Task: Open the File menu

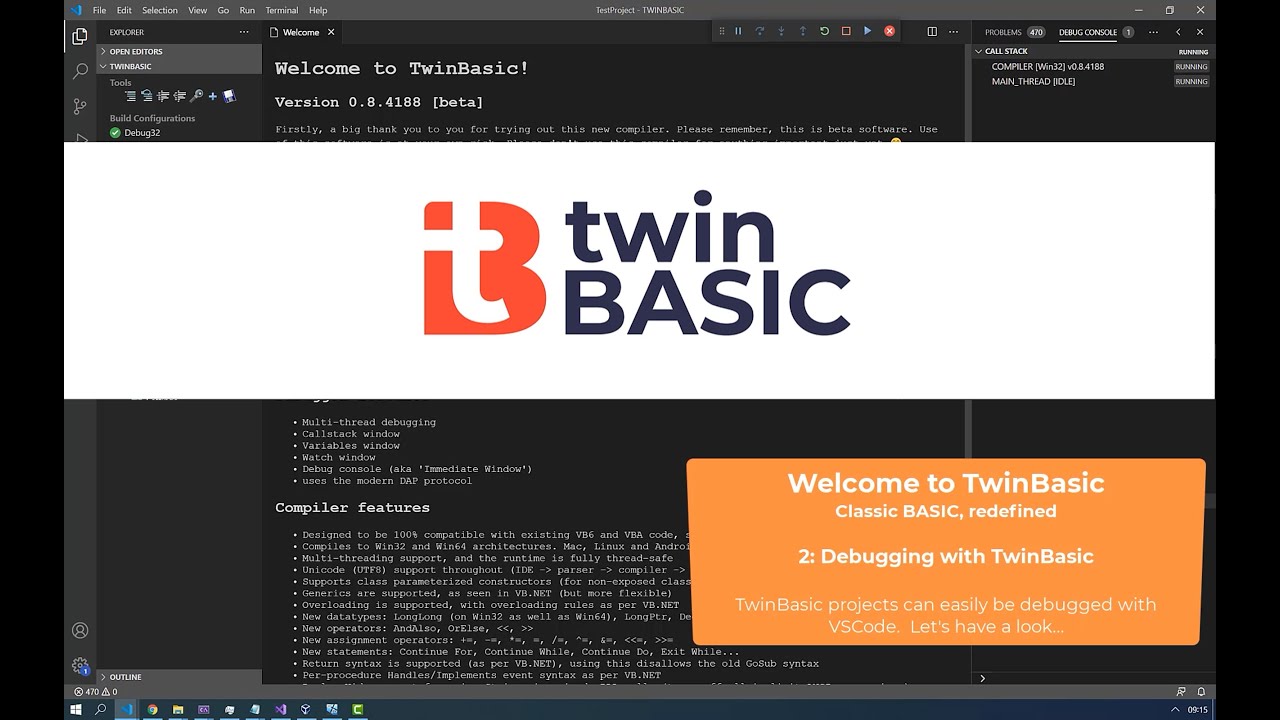Action: 99,10
